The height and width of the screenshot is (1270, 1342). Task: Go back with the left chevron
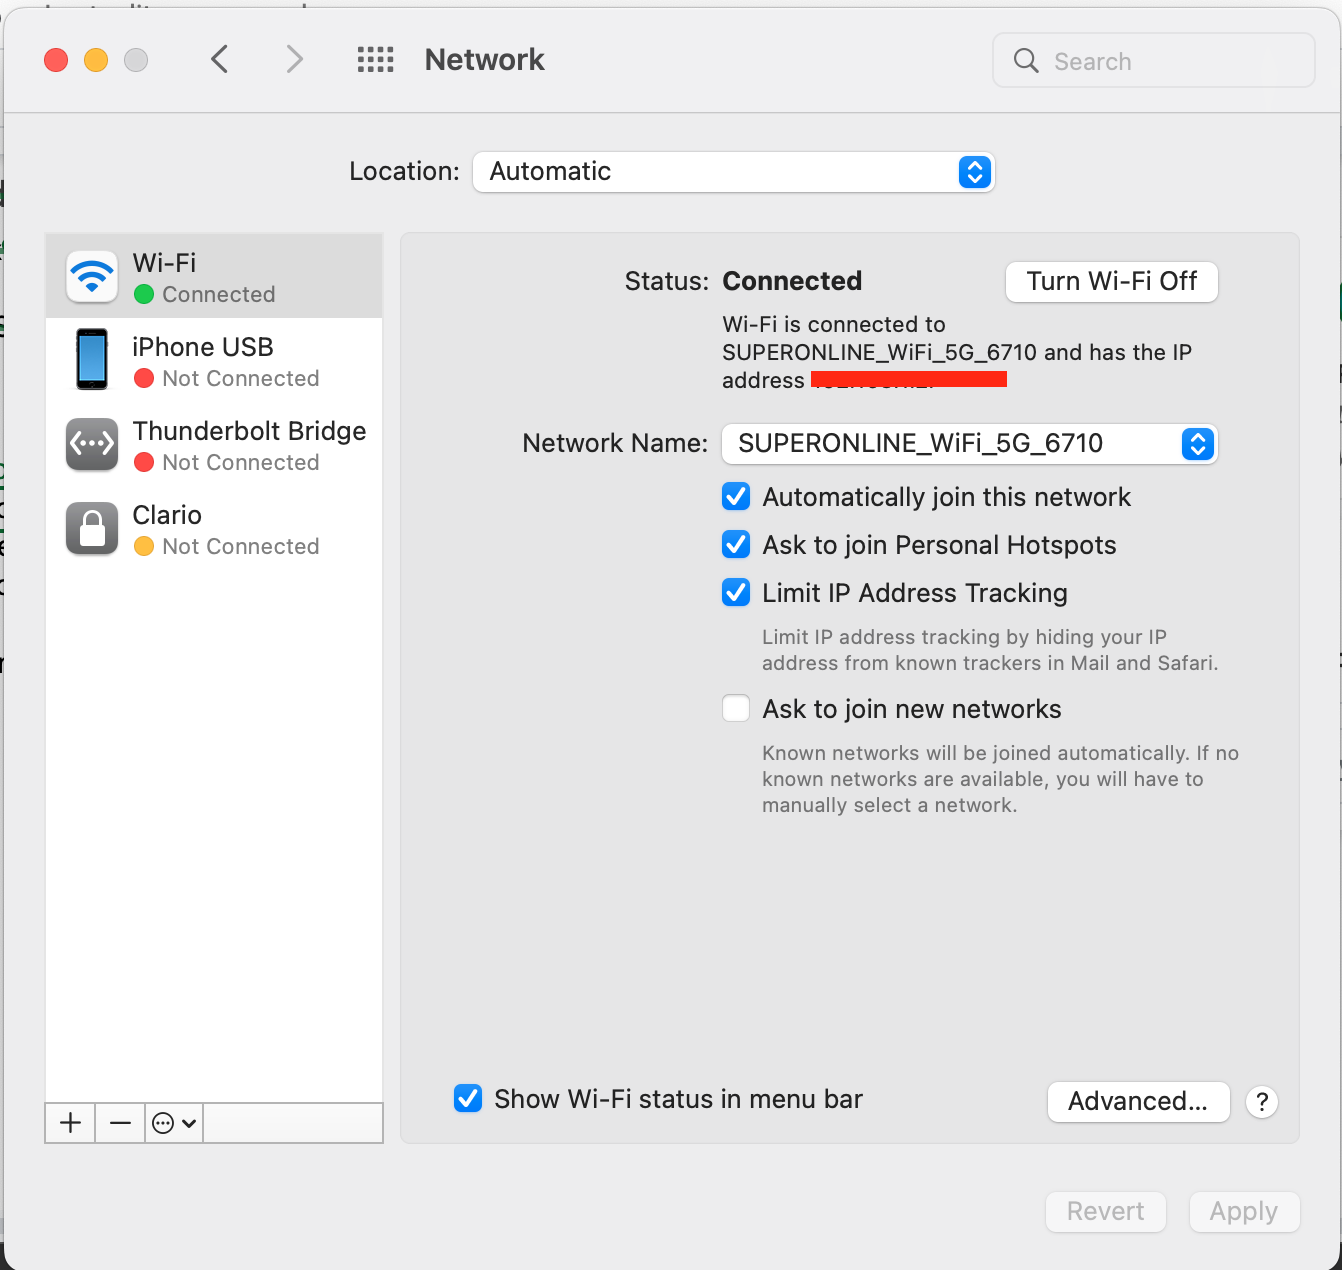pyautogui.click(x=220, y=60)
